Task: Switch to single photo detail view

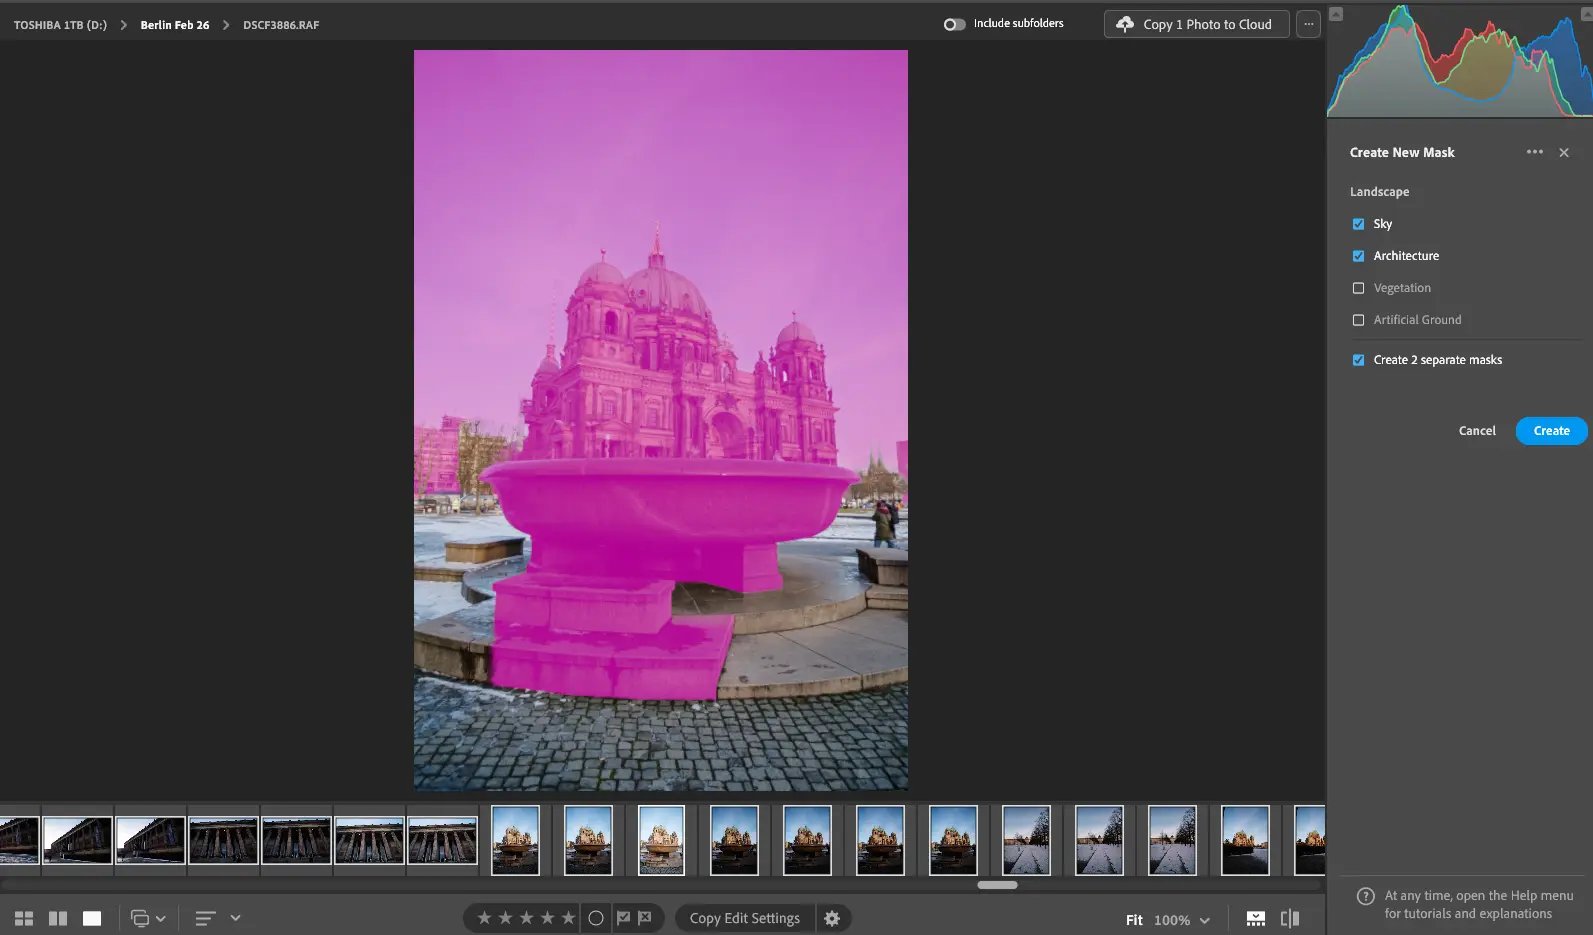Action: [x=92, y=918]
